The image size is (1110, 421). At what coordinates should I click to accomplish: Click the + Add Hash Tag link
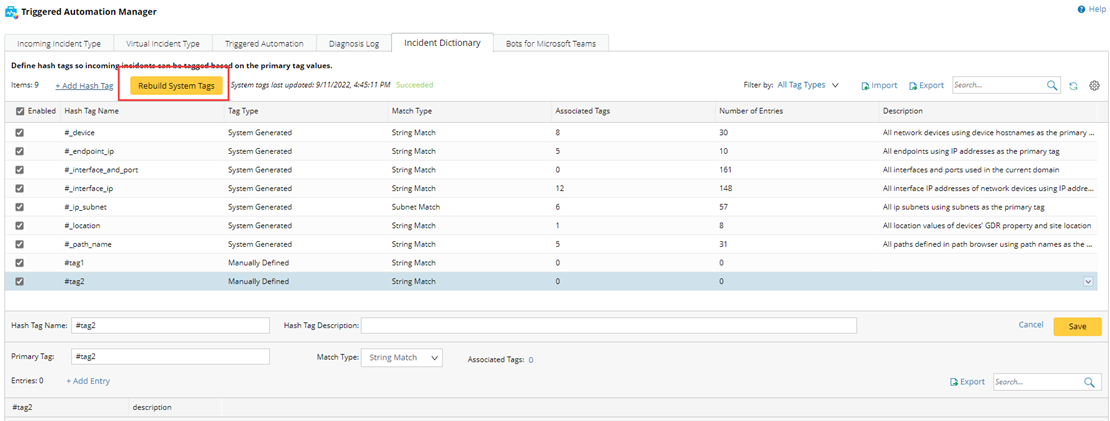tap(84, 86)
